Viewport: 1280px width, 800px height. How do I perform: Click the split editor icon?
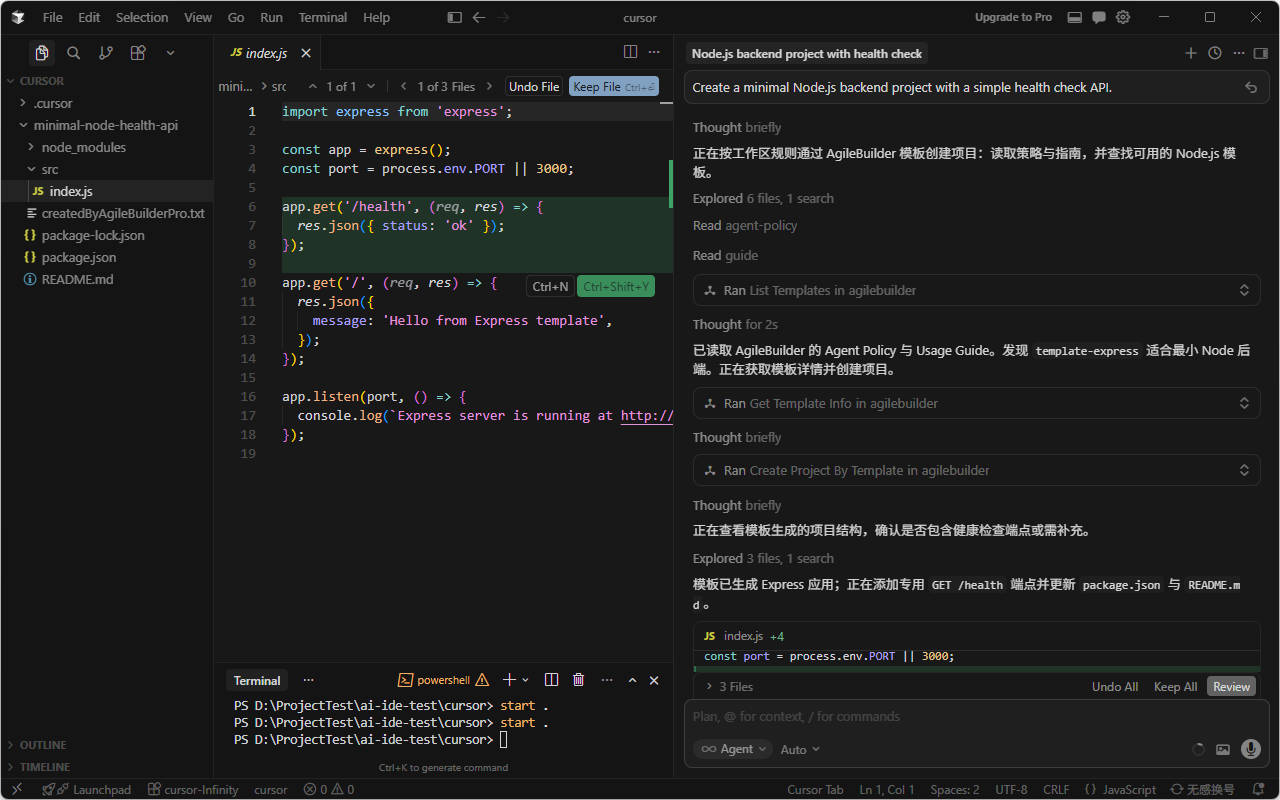630,52
